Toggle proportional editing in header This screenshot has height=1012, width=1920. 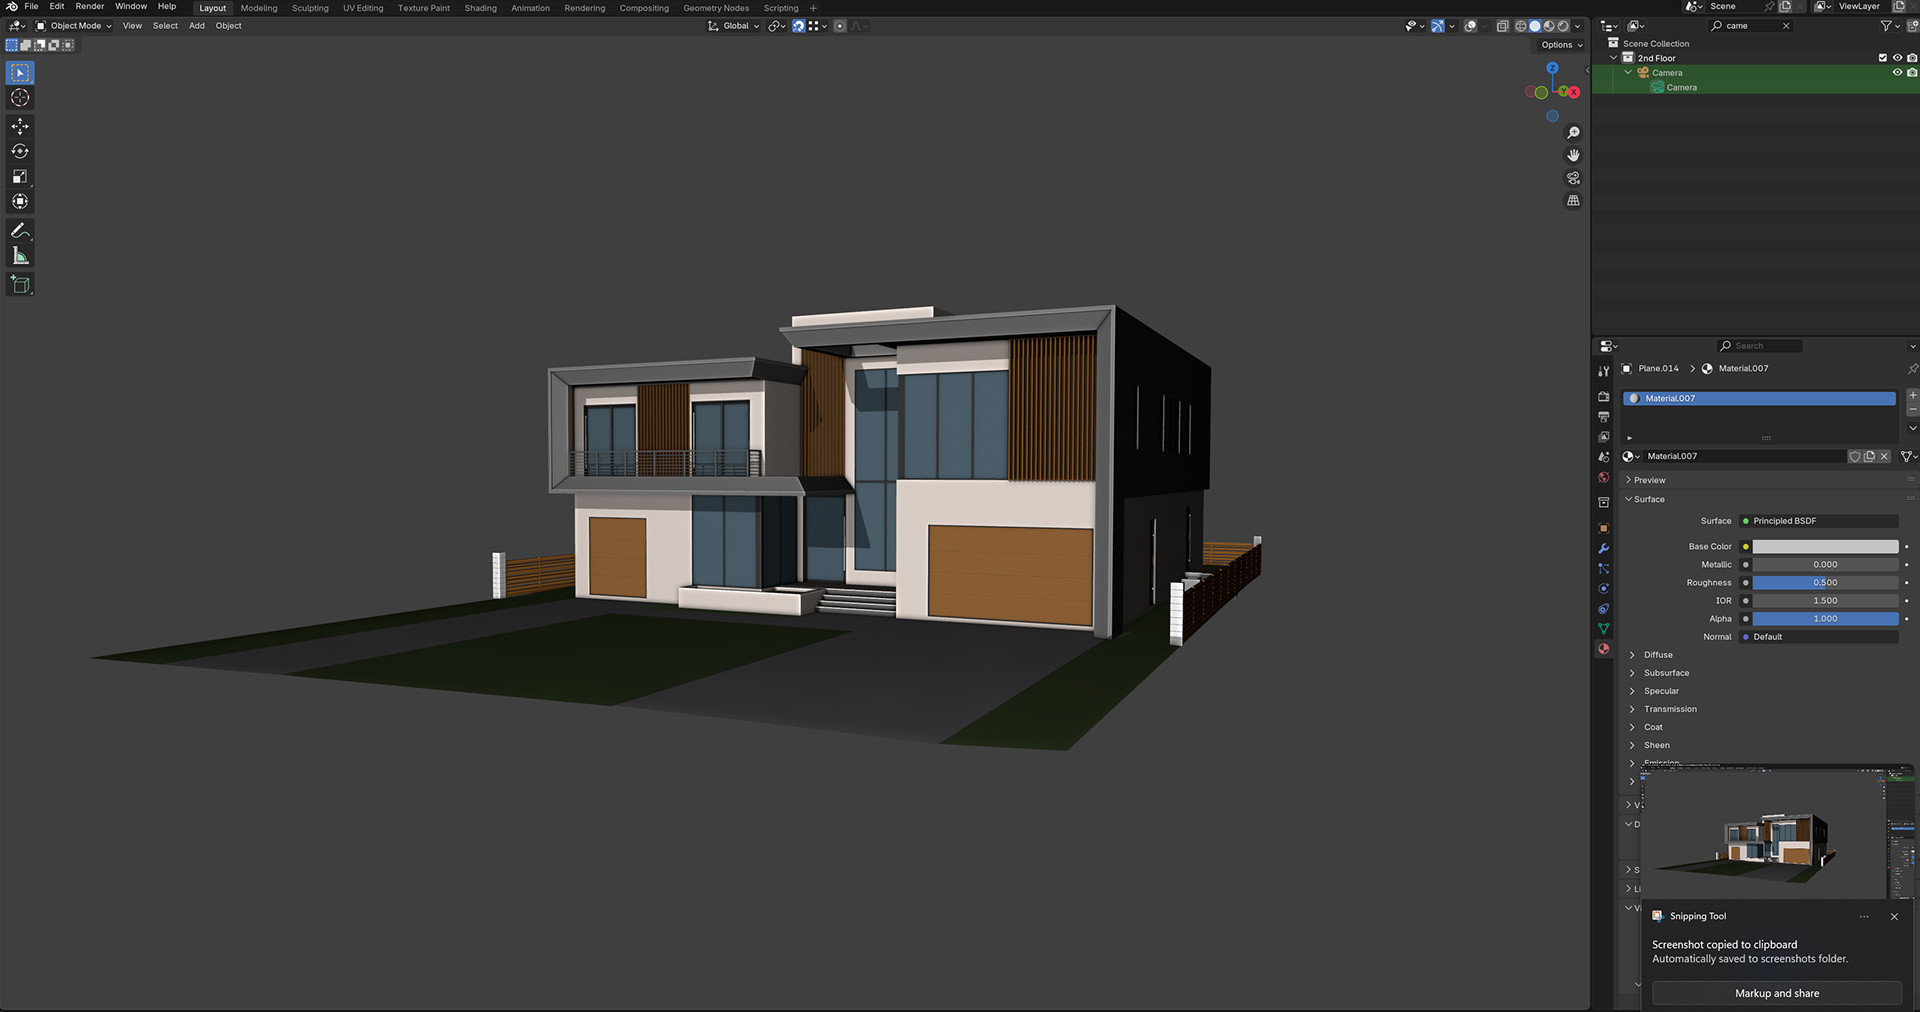tap(840, 26)
